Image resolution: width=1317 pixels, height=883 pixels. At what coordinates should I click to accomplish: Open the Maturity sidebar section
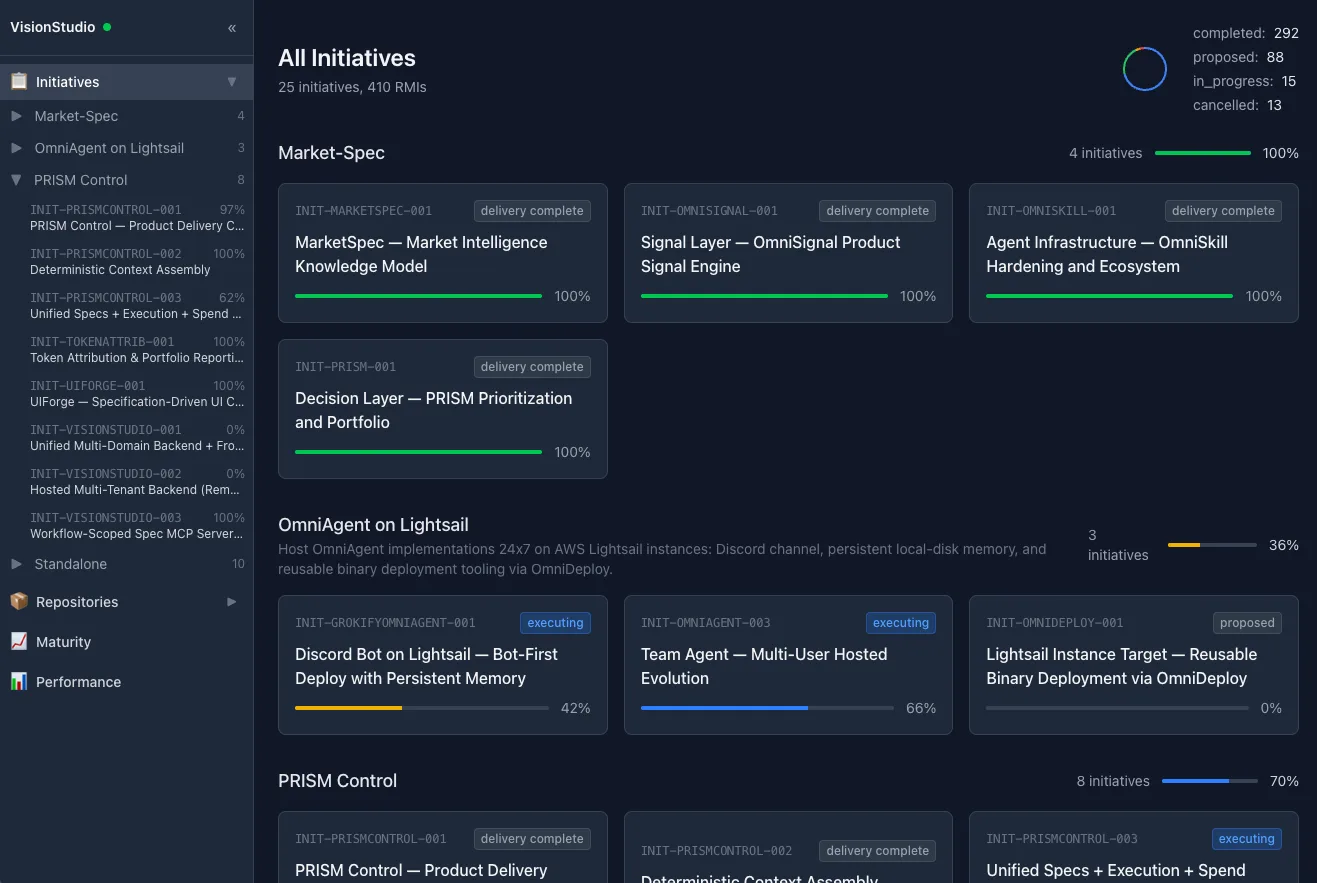click(x=126, y=642)
